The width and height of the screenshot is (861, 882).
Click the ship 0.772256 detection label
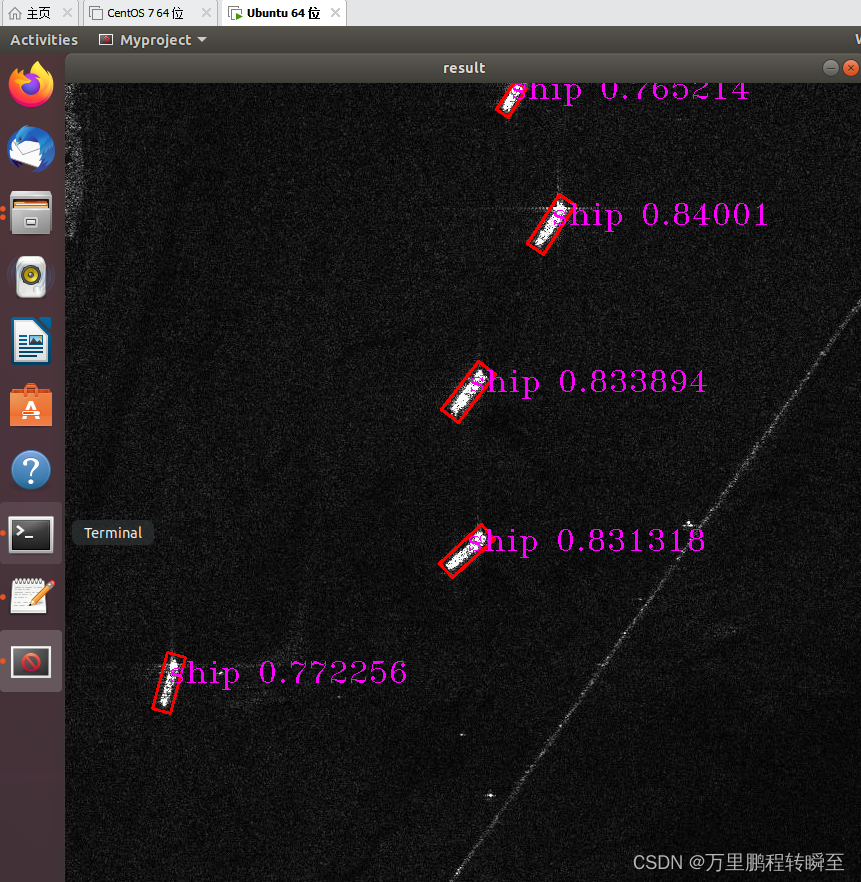(x=287, y=673)
